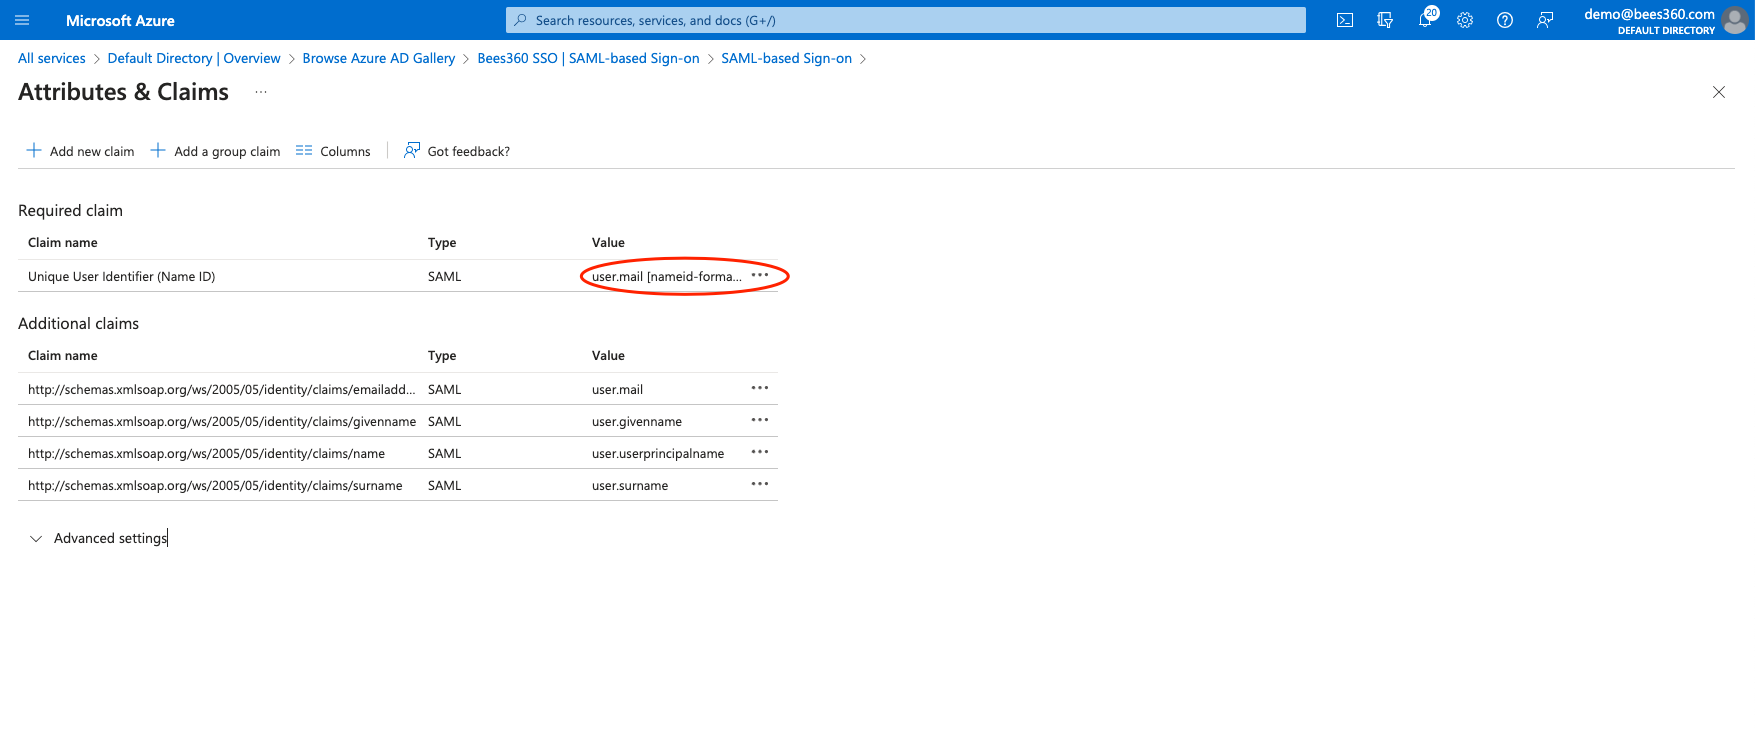Click the user.surname value
1755x729 pixels.
pos(630,485)
